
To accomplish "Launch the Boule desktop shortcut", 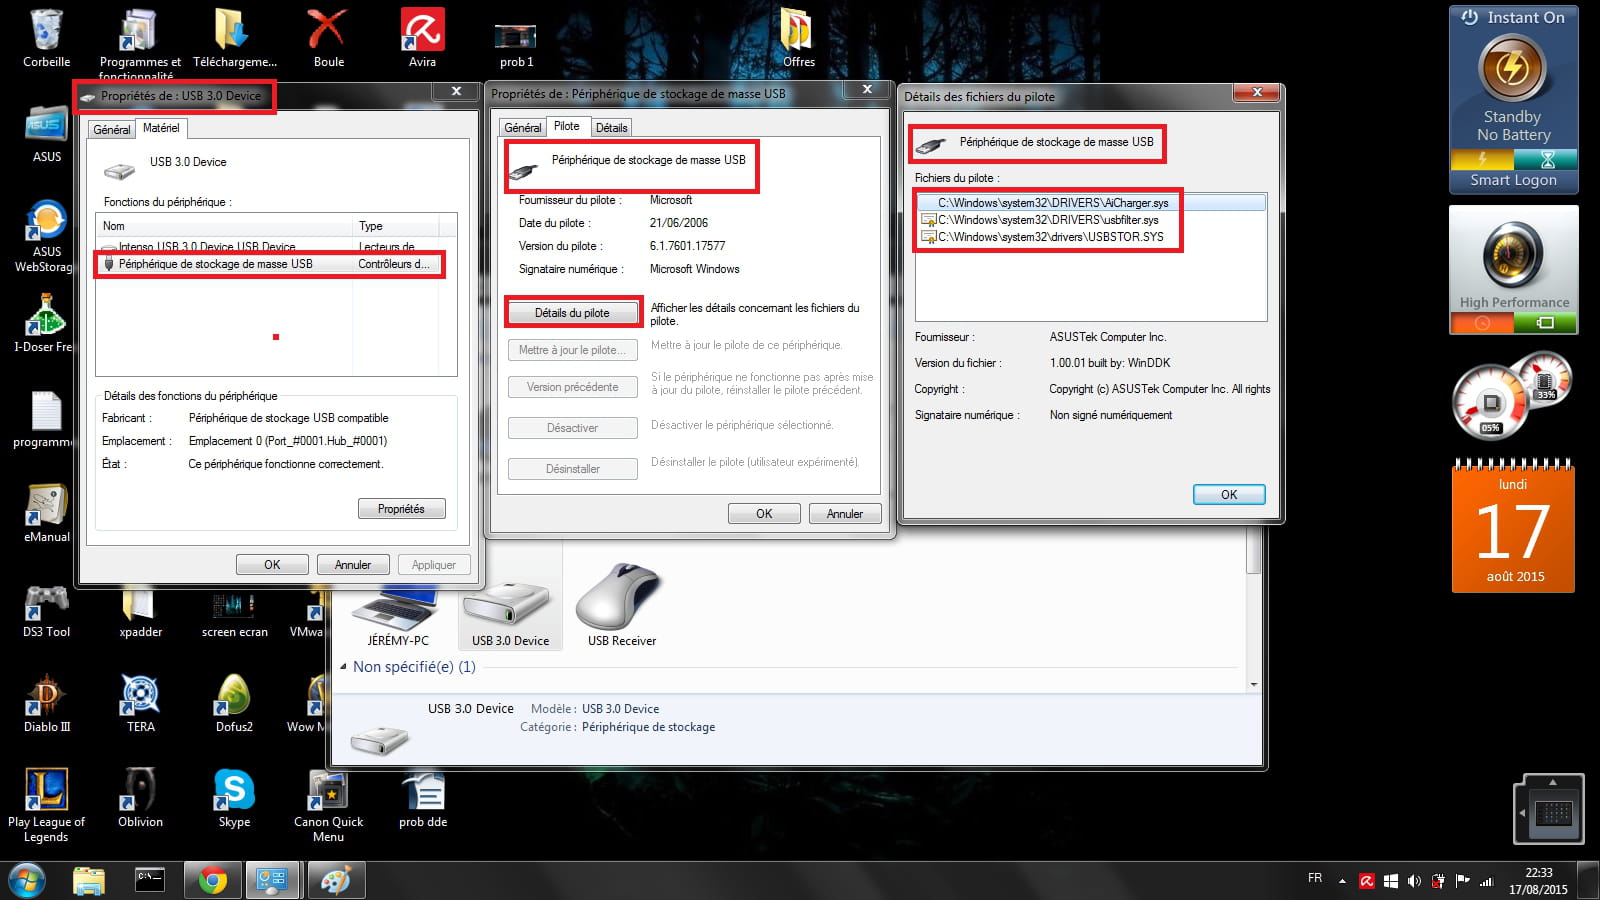I will coord(328,38).
